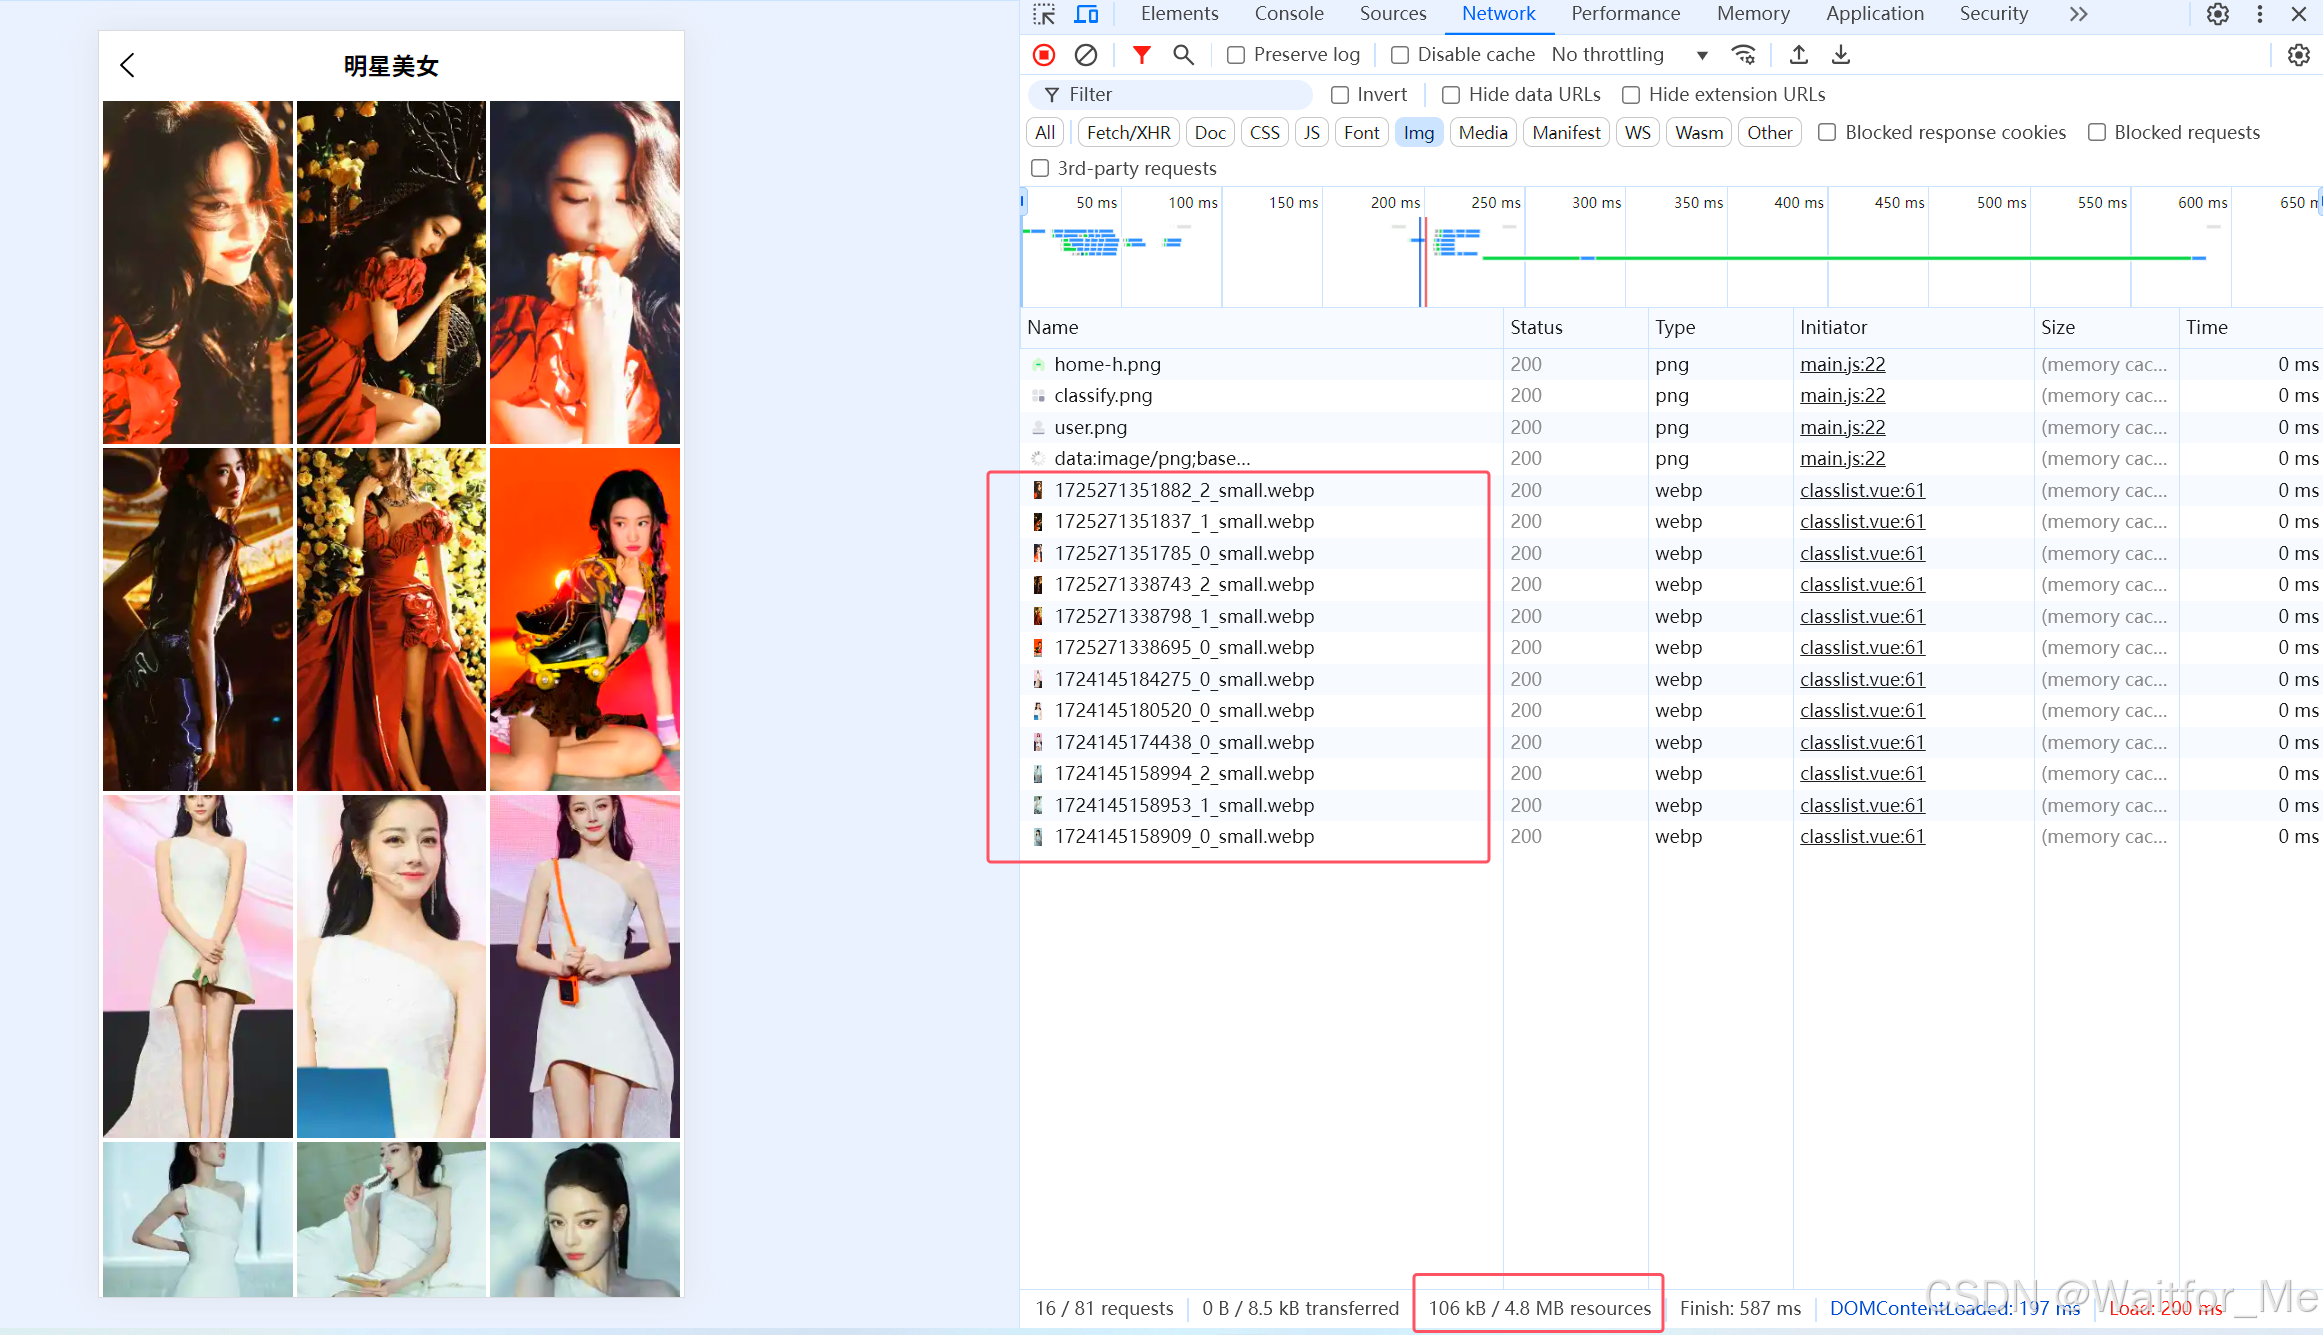The image size is (2323, 1335).
Task: Sort by the Size column header
Action: (2105, 328)
